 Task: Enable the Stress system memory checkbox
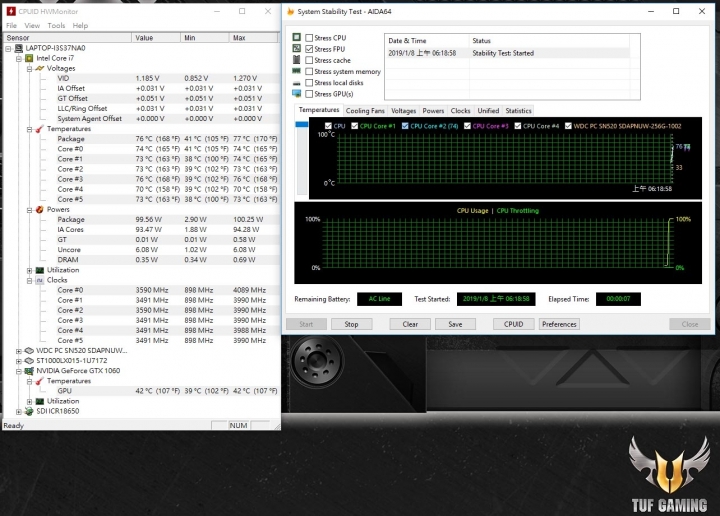[x=309, y=72]
